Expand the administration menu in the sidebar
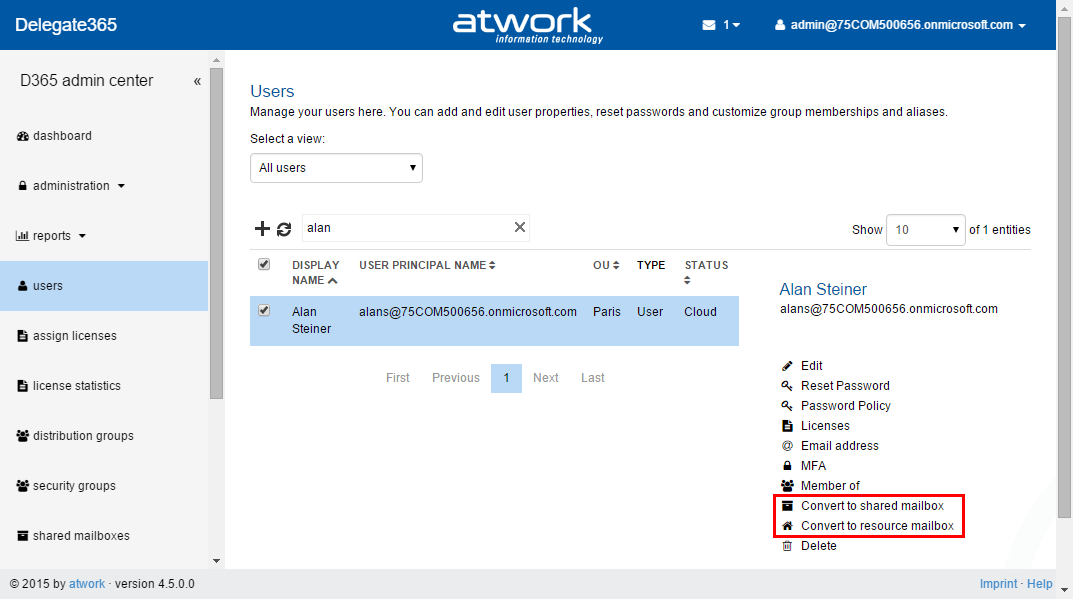Screen dimensions: 1073x599 point(71,186)
